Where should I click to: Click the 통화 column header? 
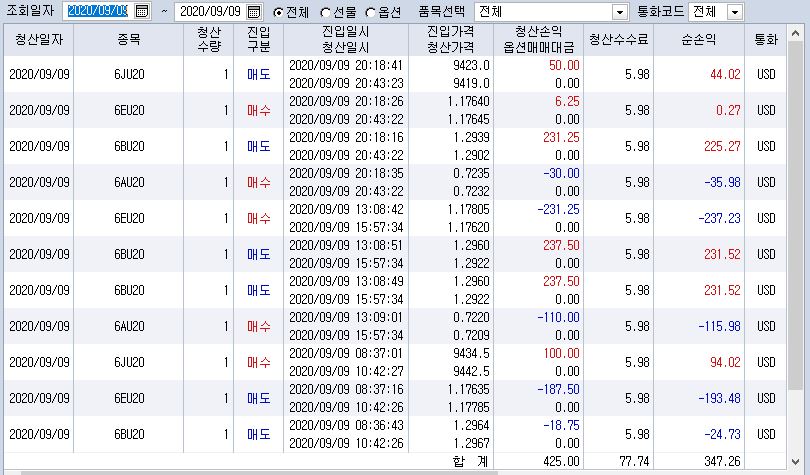tap(766, 40)
